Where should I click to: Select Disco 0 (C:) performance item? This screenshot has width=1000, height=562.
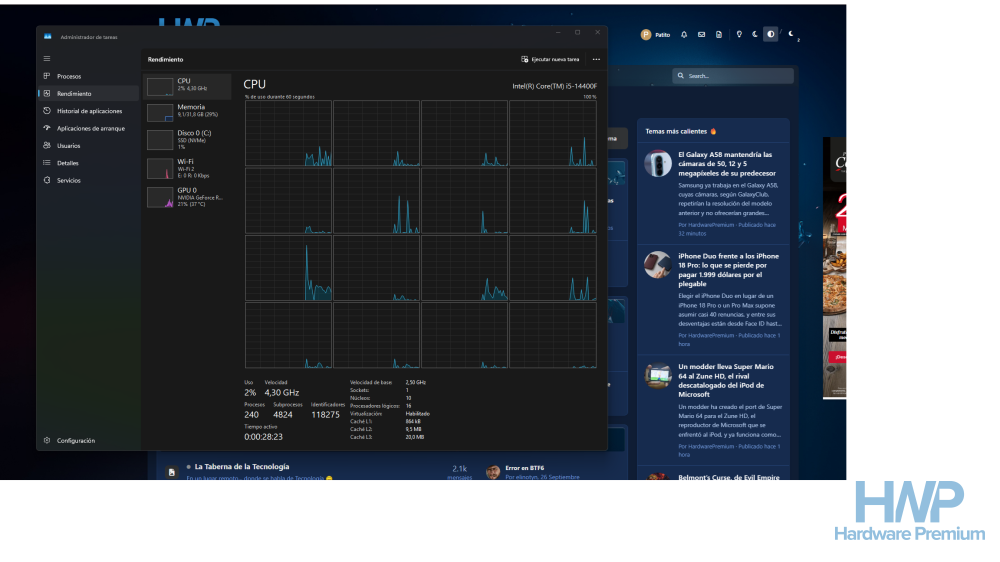coord(188,139)
